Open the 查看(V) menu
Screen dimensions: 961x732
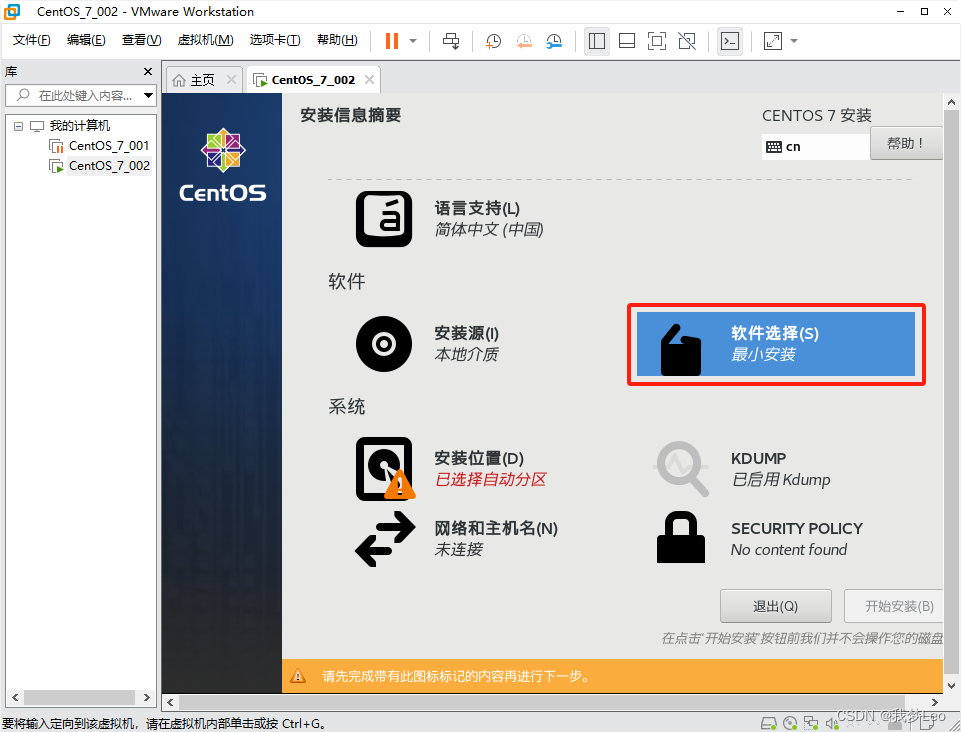[x=141, y=40]
